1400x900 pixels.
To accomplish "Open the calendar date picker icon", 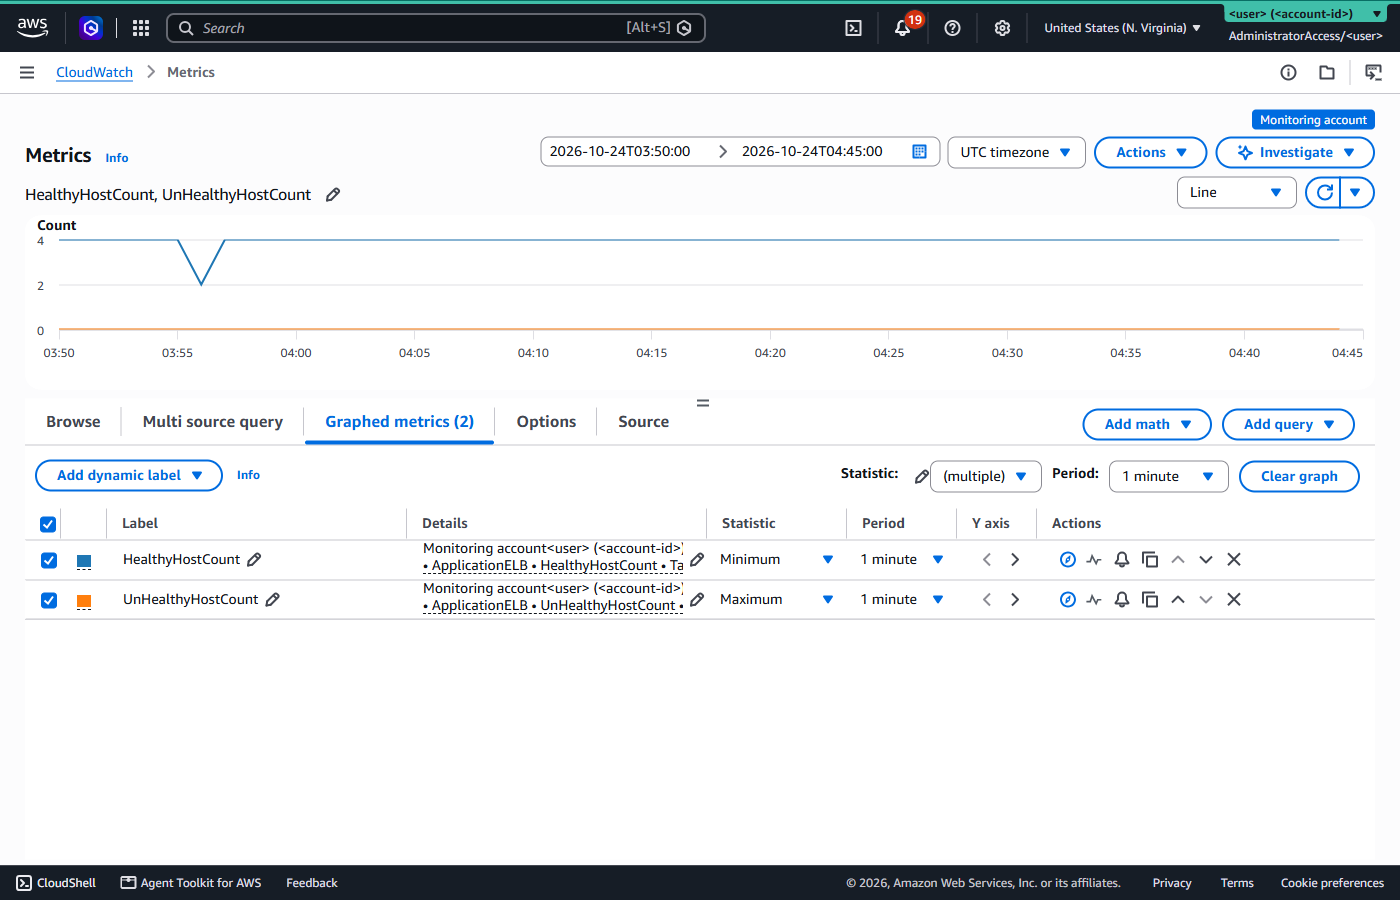I will 919,151.
